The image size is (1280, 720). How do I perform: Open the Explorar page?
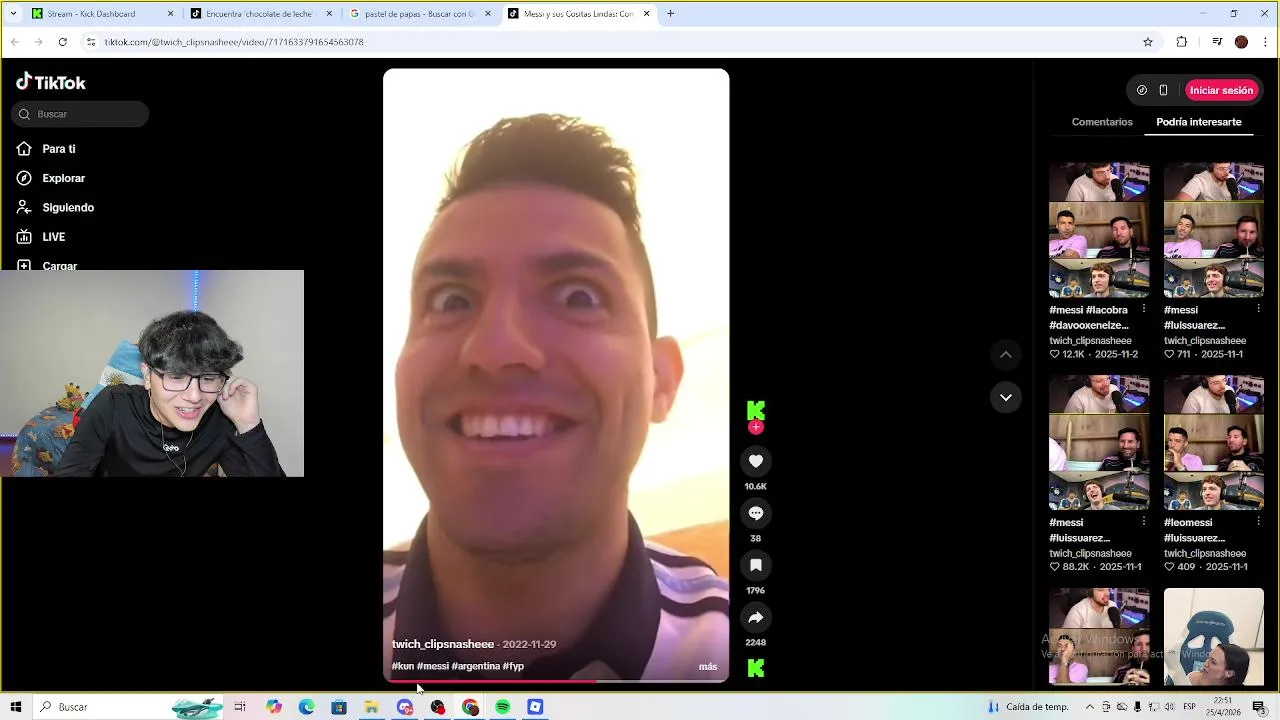click(x=64, y=178)
